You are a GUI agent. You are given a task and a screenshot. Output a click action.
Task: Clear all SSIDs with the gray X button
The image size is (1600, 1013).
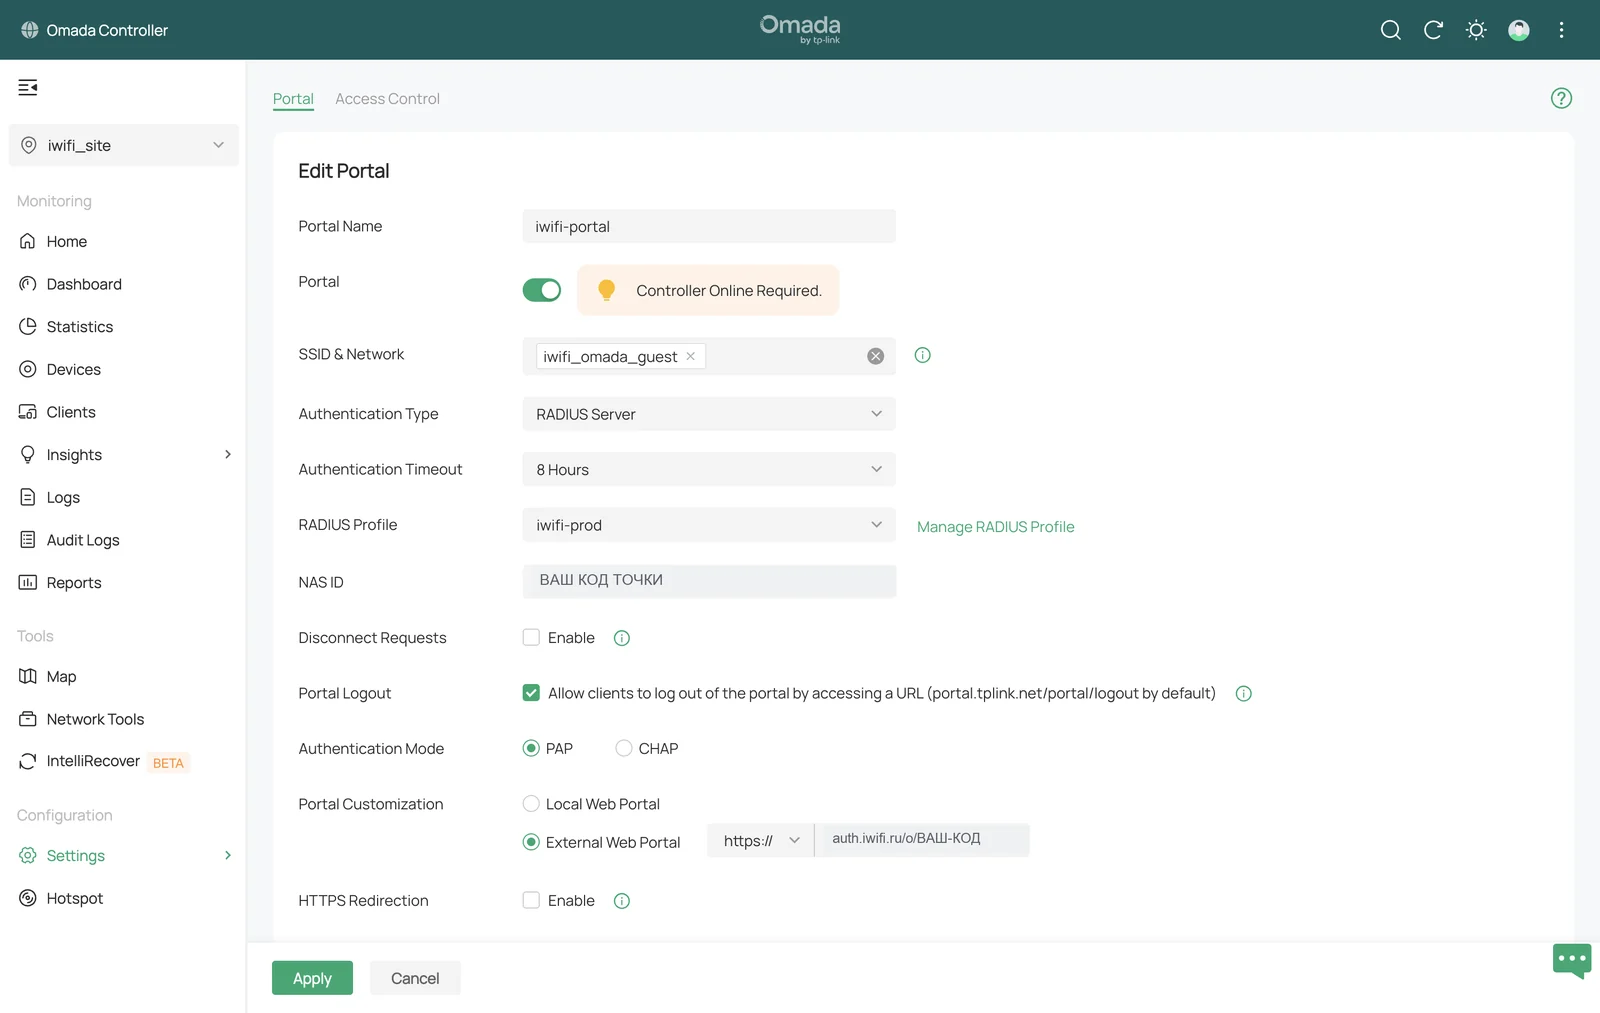(x=875, y=356)
